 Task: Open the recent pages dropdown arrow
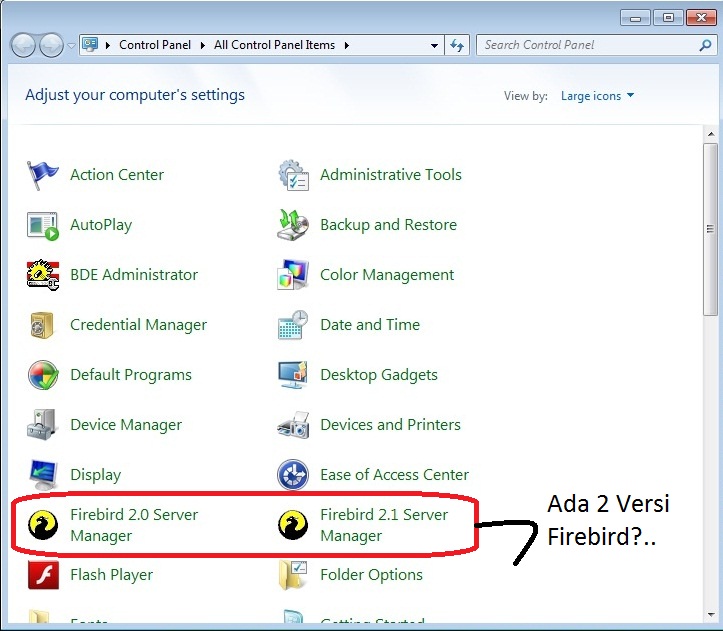[x=71, y=46]
